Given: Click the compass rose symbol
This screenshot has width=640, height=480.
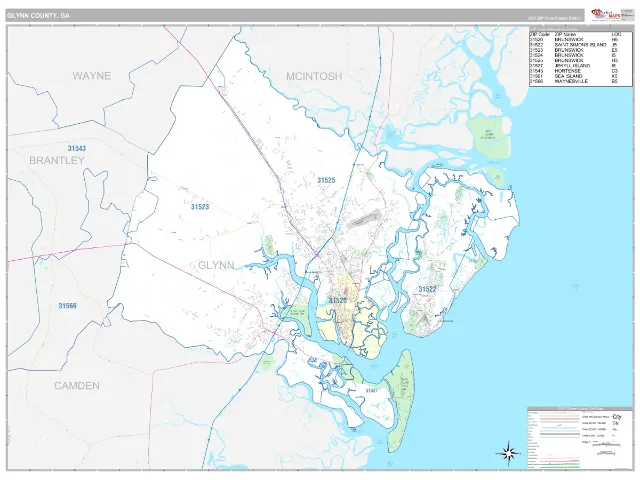Looking at the screenshot, I should pos(508,453).
